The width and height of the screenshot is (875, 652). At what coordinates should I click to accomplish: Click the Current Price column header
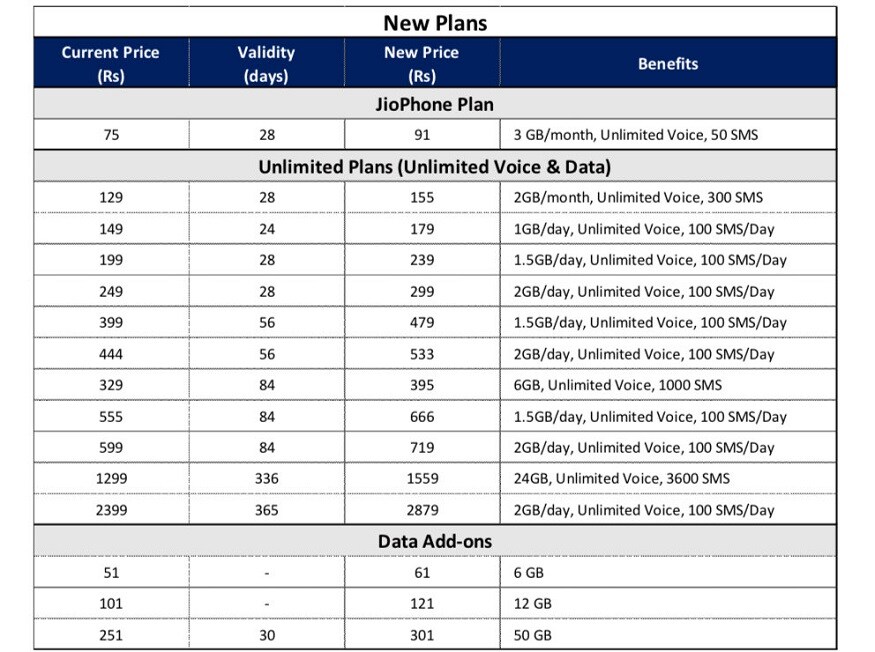click(x=111, y=63)
